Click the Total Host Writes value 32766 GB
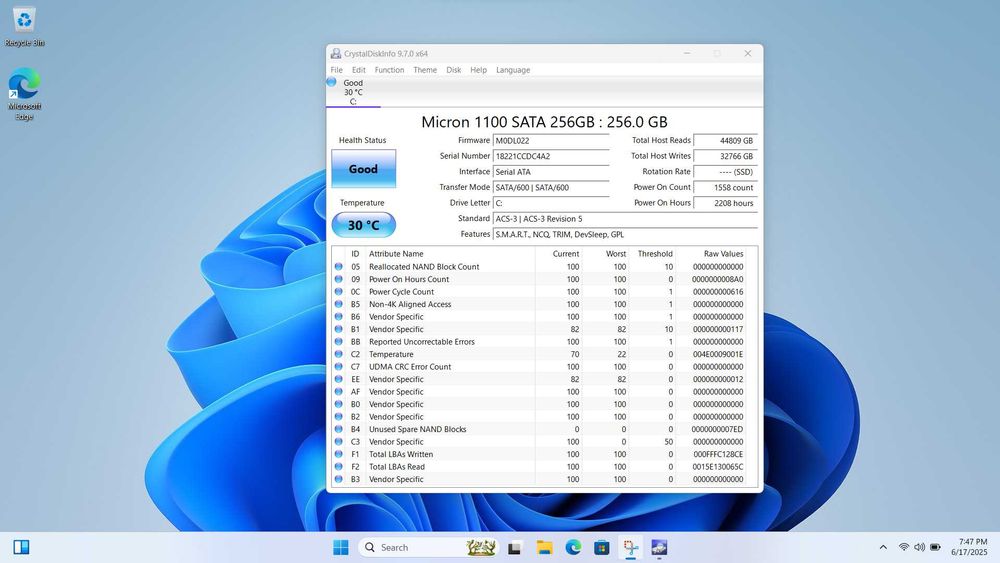 point(725,156)
